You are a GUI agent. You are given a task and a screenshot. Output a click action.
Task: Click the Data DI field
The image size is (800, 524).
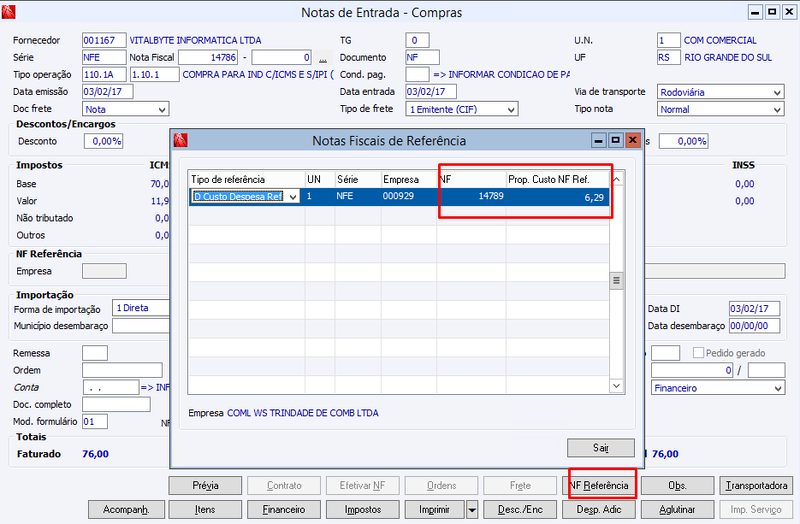(755, 309)
